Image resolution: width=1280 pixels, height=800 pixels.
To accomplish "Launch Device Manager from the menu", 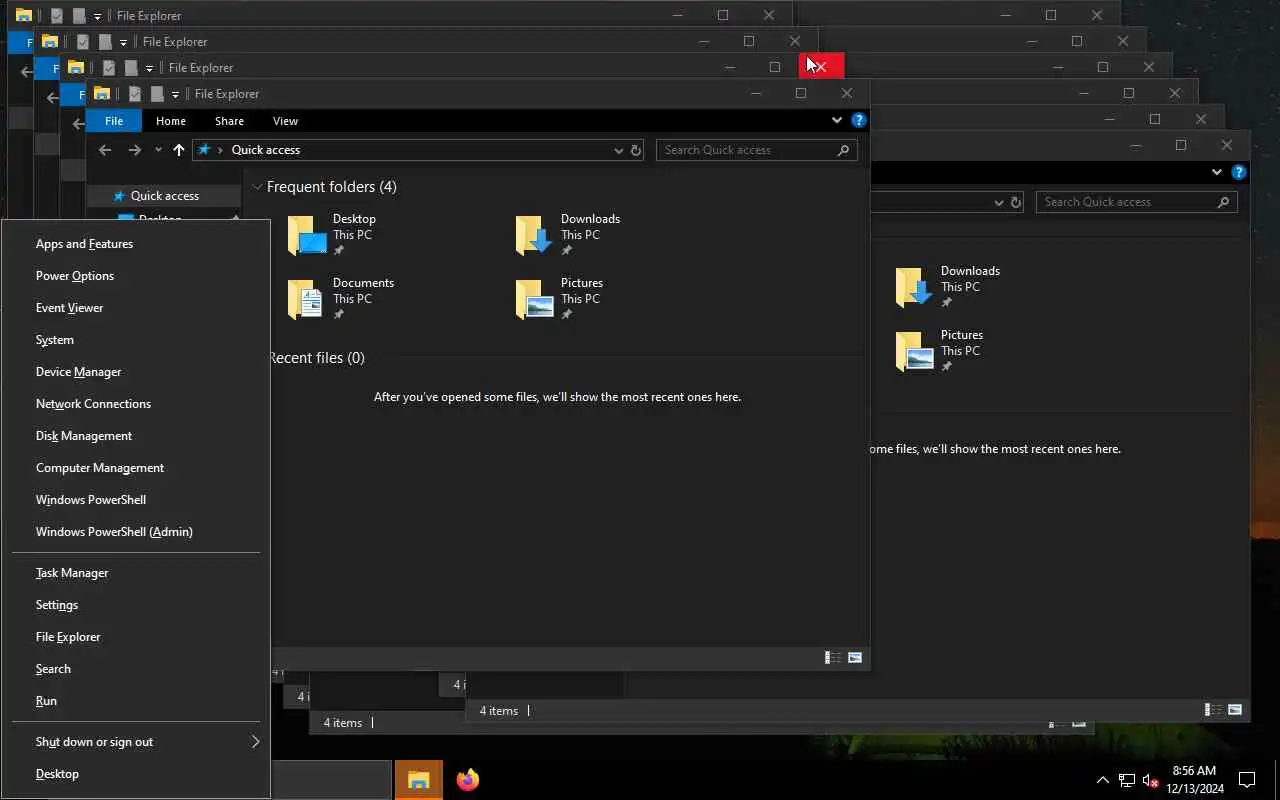I will pyautogui.click(x=136, y=372).
